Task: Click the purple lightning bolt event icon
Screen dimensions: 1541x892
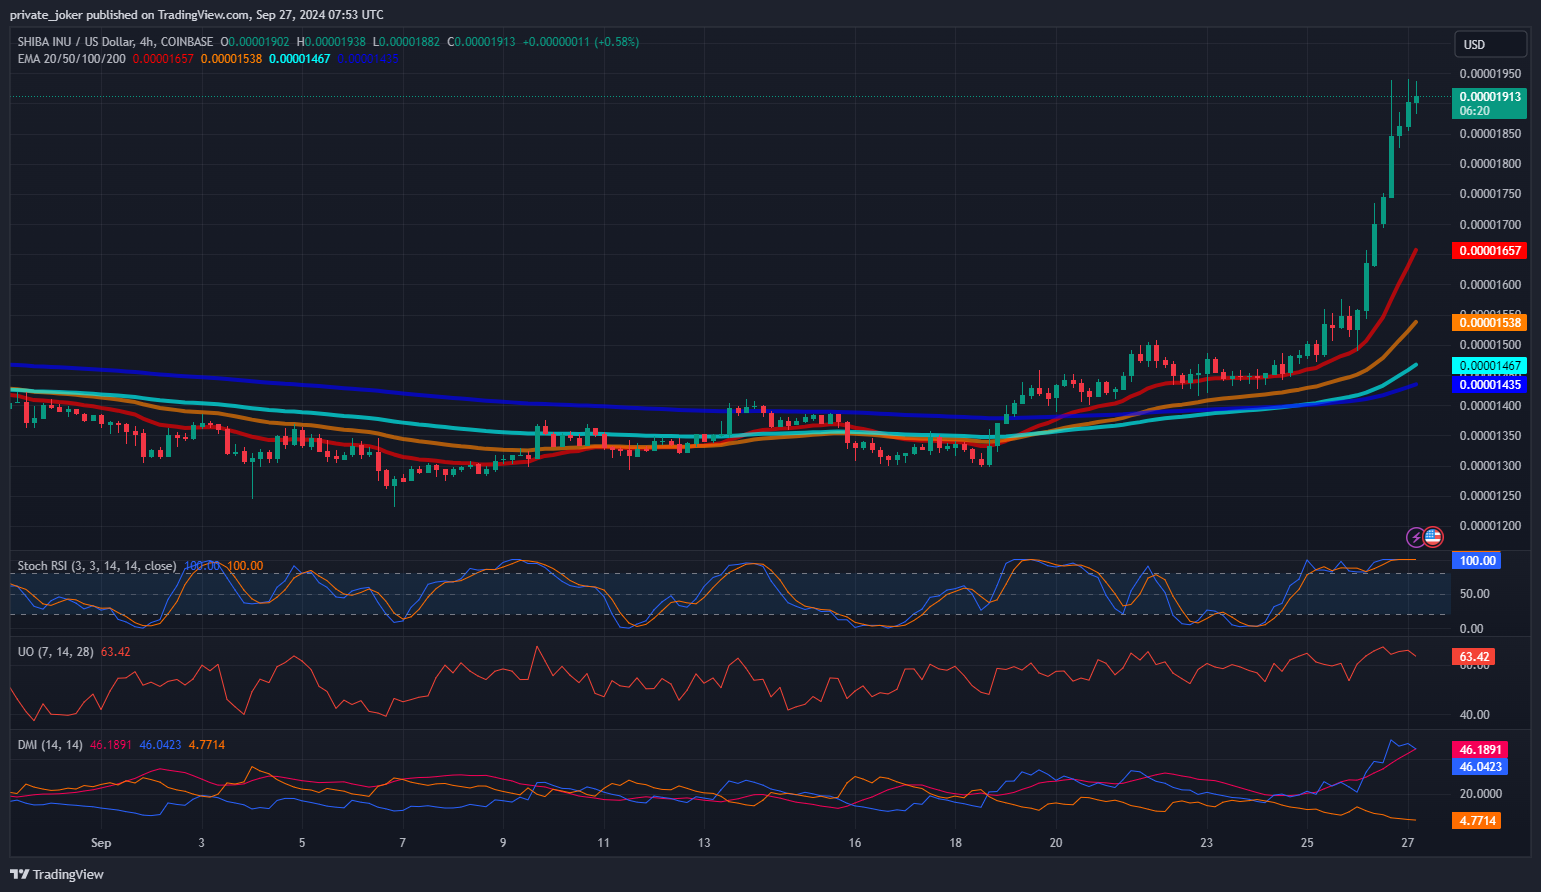Action: click(x=1416, y=537)
